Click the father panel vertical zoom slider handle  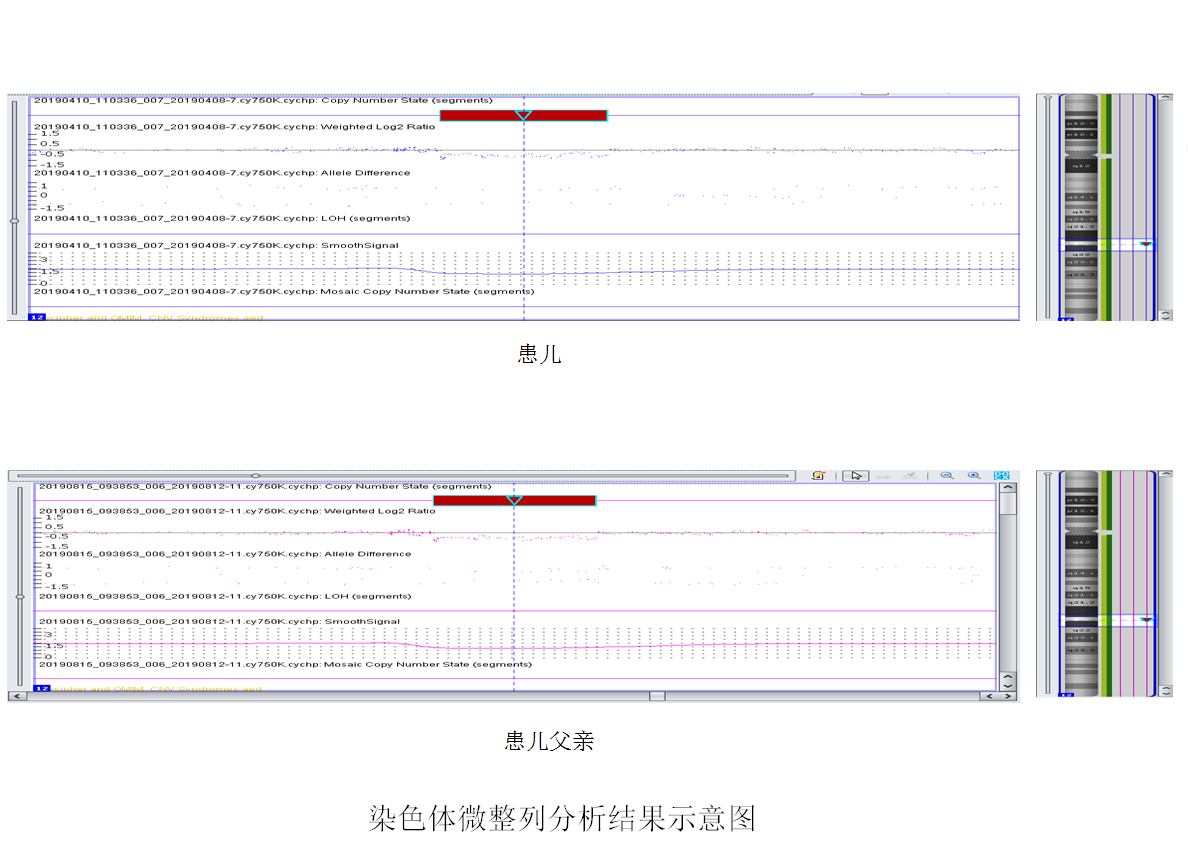(x=19, y=596)
